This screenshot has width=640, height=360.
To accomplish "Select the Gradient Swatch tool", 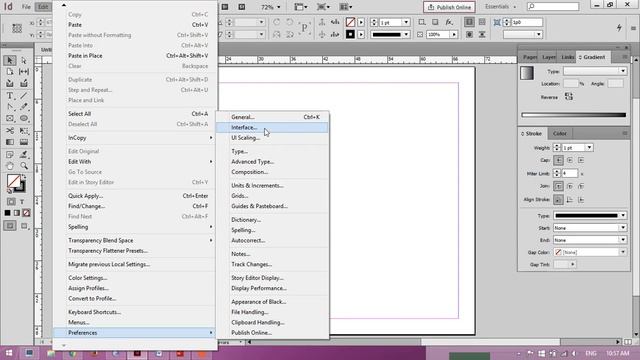I will [10, 142].
